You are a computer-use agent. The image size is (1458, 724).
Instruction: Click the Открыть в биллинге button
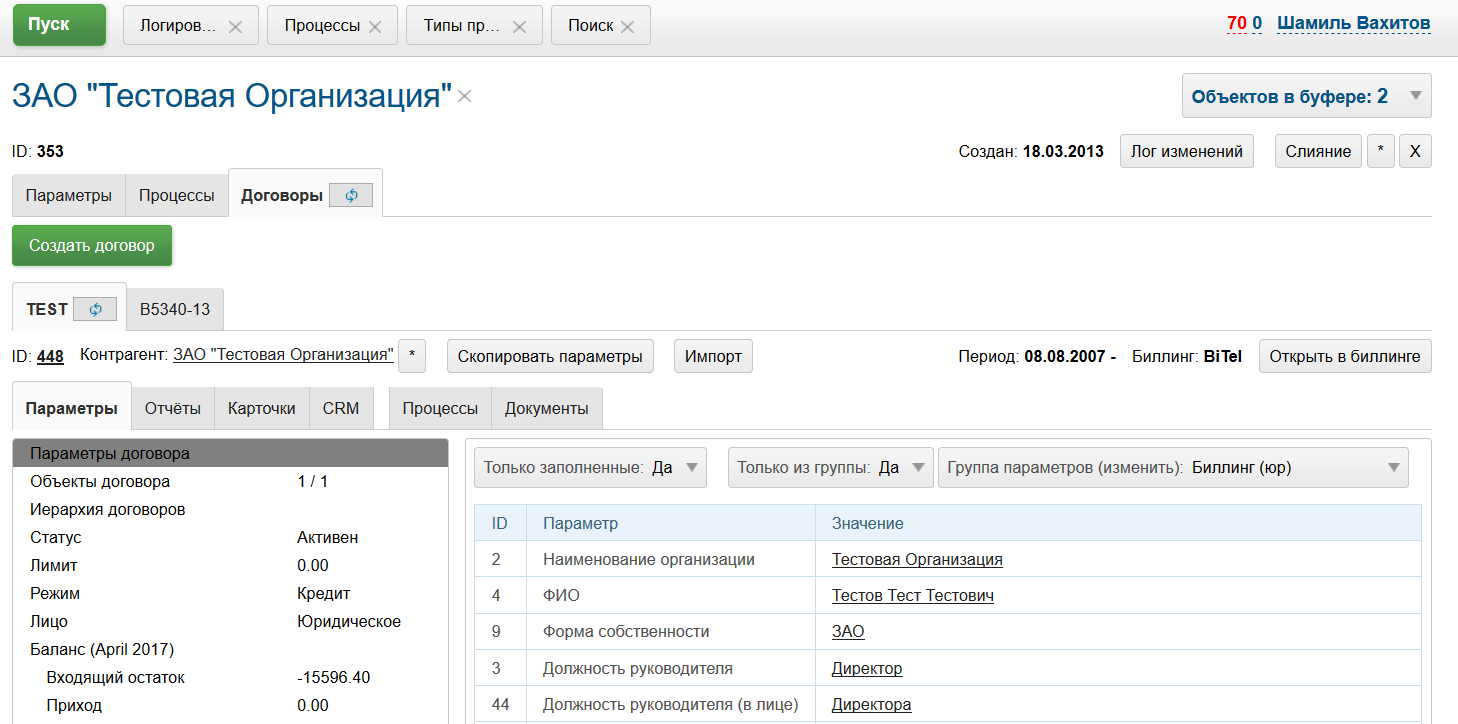click(1344, 357)
